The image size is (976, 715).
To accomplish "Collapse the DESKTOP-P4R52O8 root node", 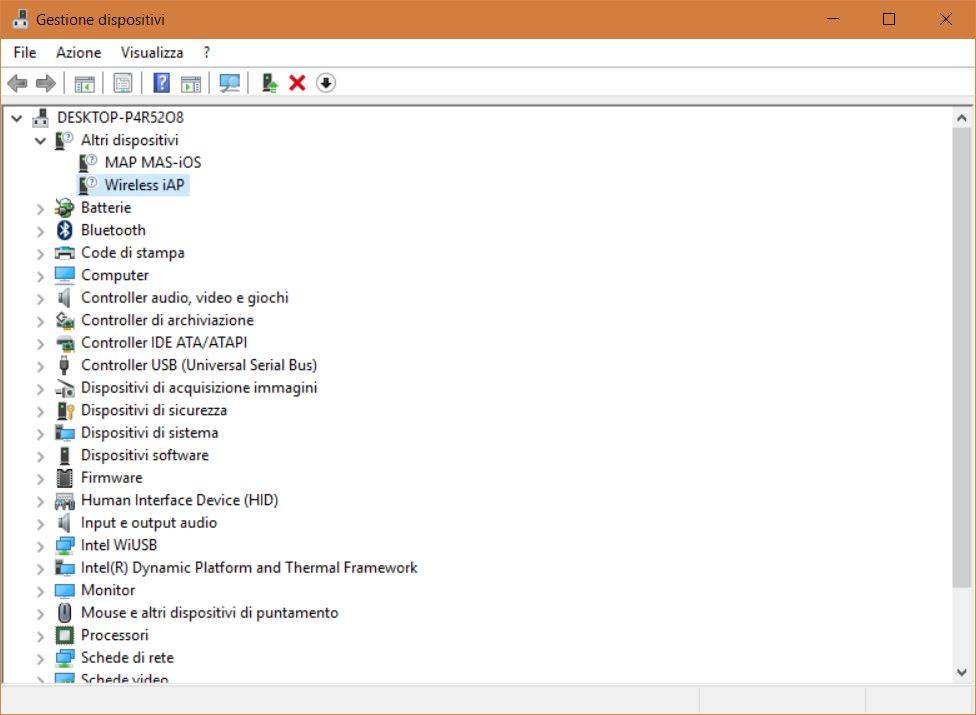I will coord(17,118).
